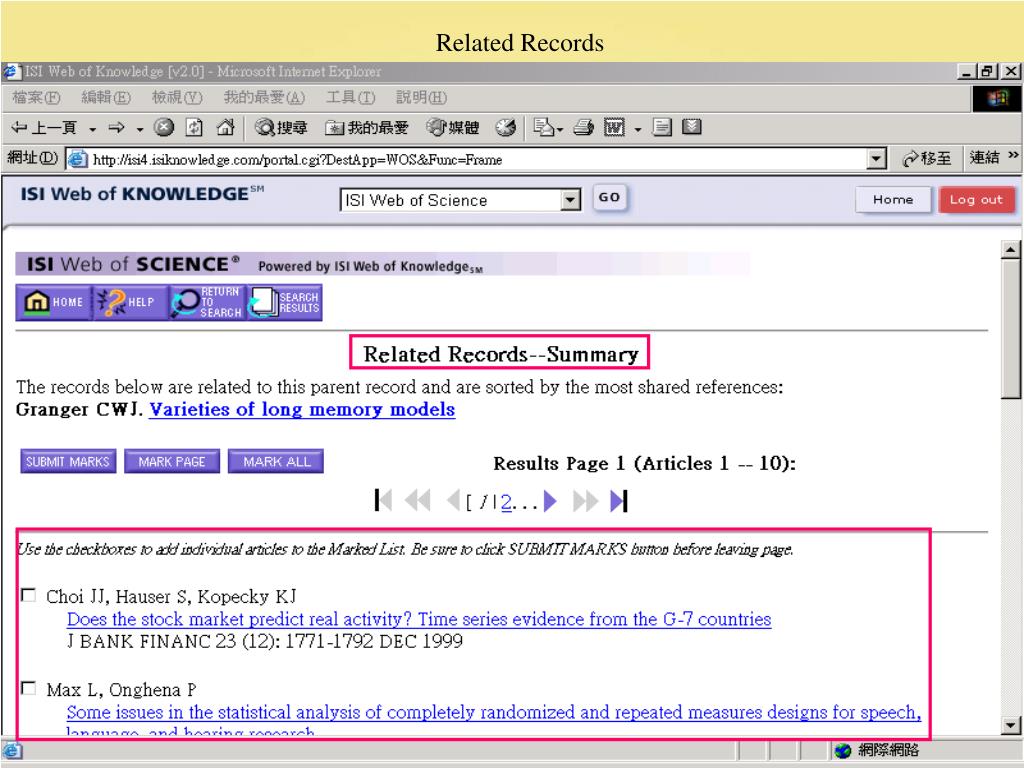The height and width of the screenshot is (768, 1024).
Task: Click the GO button next to dropdown
Action: (x=609, y=197)
